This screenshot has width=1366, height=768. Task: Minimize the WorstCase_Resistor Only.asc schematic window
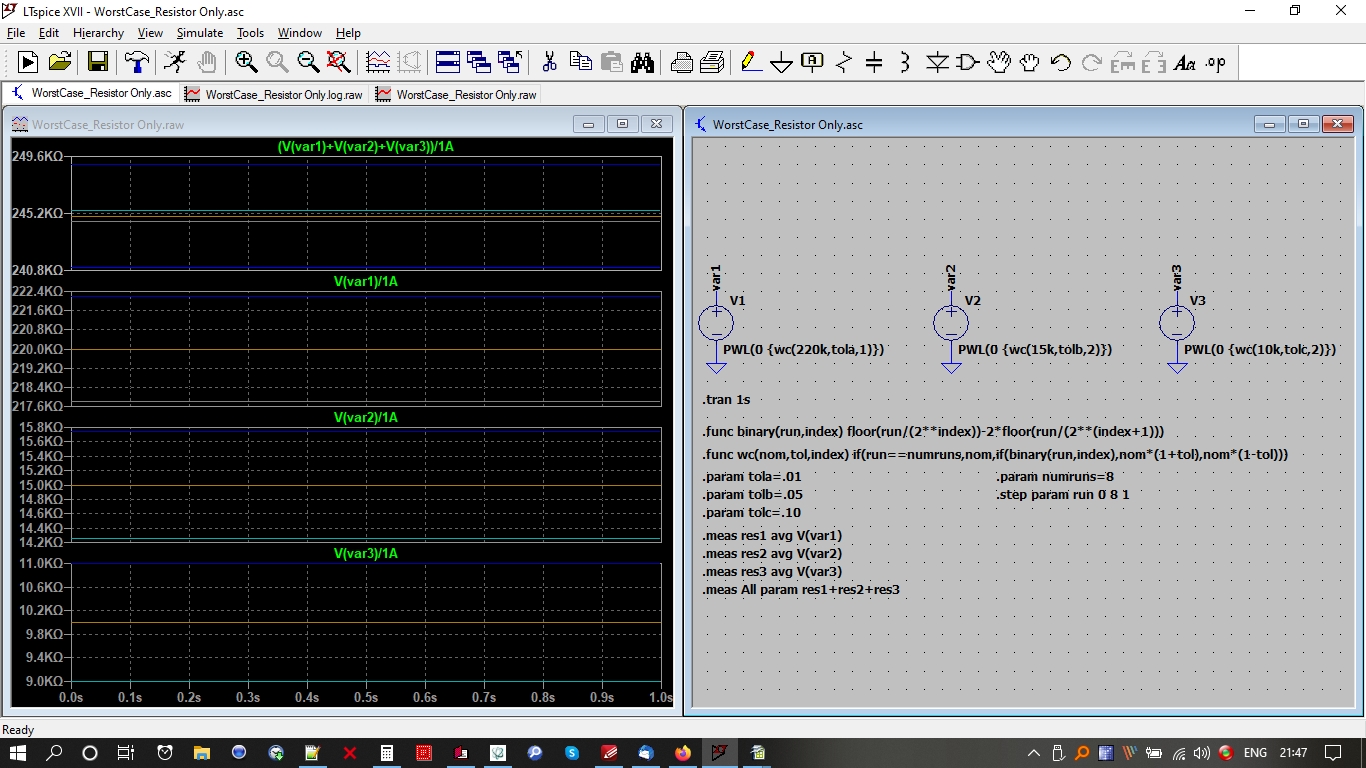click(x=1270, y=124)
